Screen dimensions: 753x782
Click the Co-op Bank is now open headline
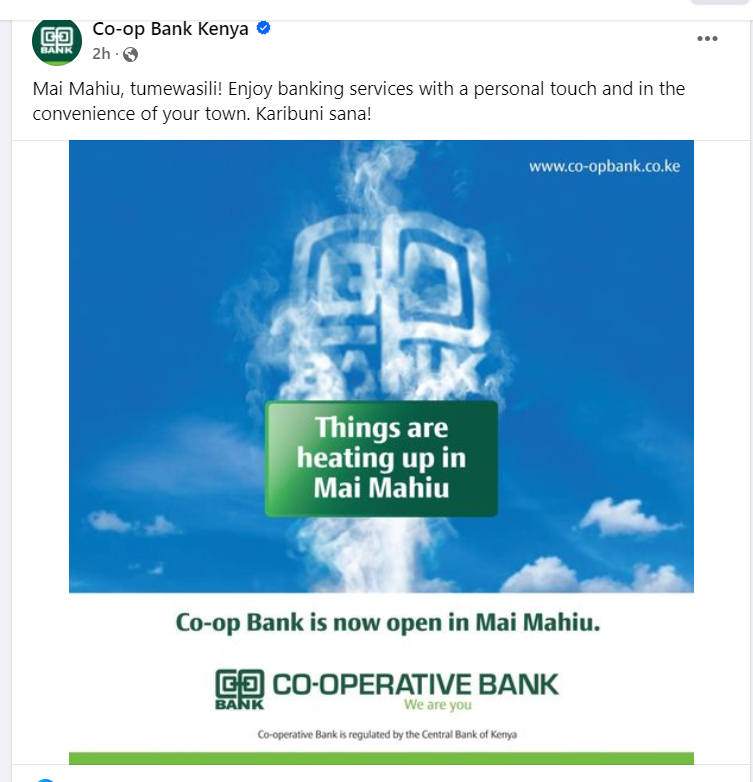click(x=387, y=622)
